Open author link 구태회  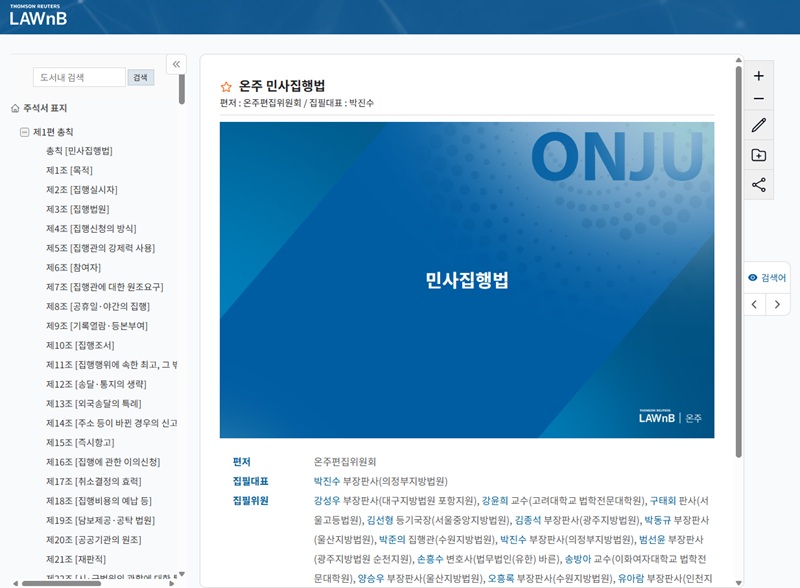(663, 501)
